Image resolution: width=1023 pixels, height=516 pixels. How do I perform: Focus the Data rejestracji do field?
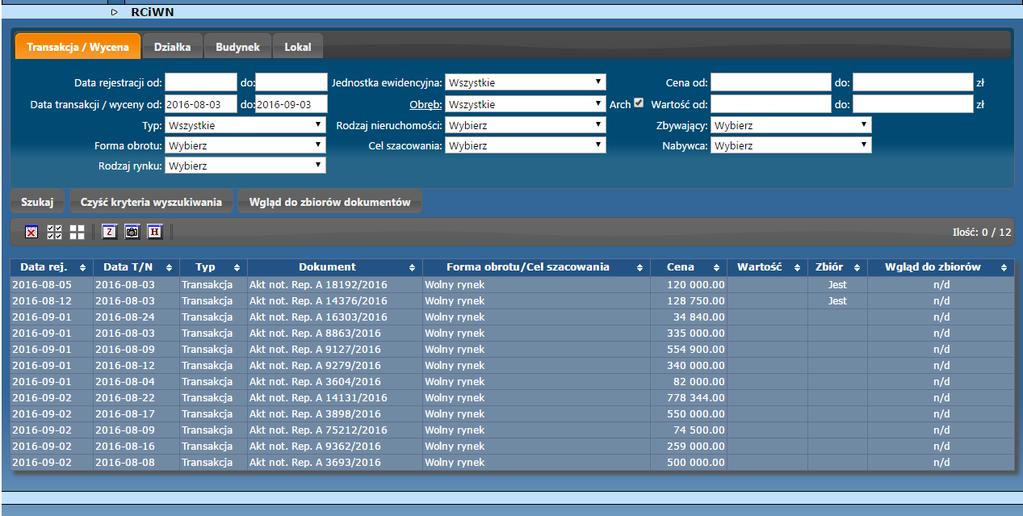(x=291, y=82)
